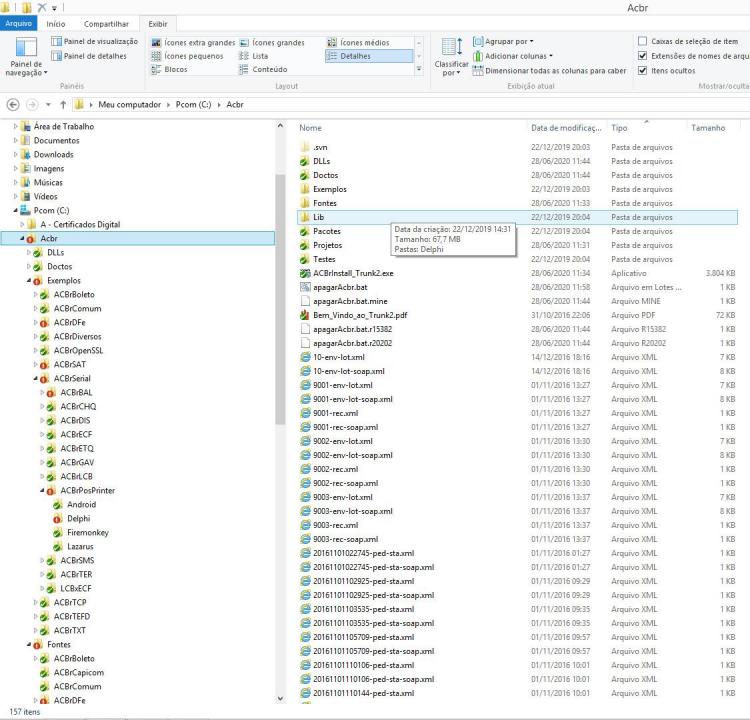Select apagarAcbr.bat.mine file
This screenshot has height=720, width=750.
350,301
